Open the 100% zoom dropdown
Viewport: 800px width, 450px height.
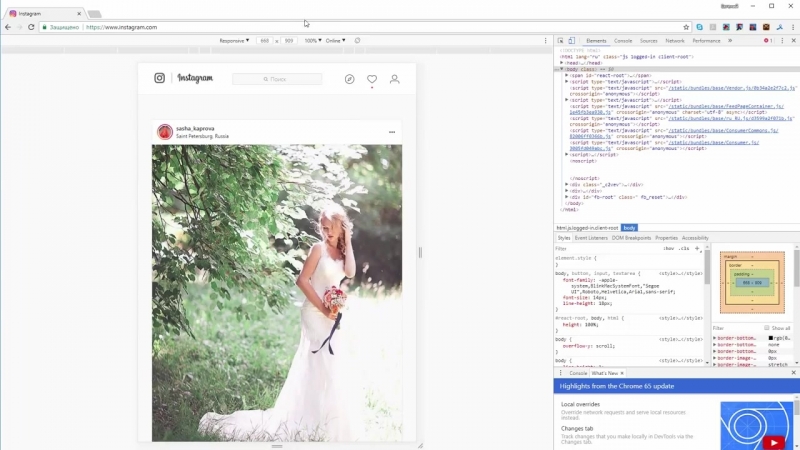[313, 40]
